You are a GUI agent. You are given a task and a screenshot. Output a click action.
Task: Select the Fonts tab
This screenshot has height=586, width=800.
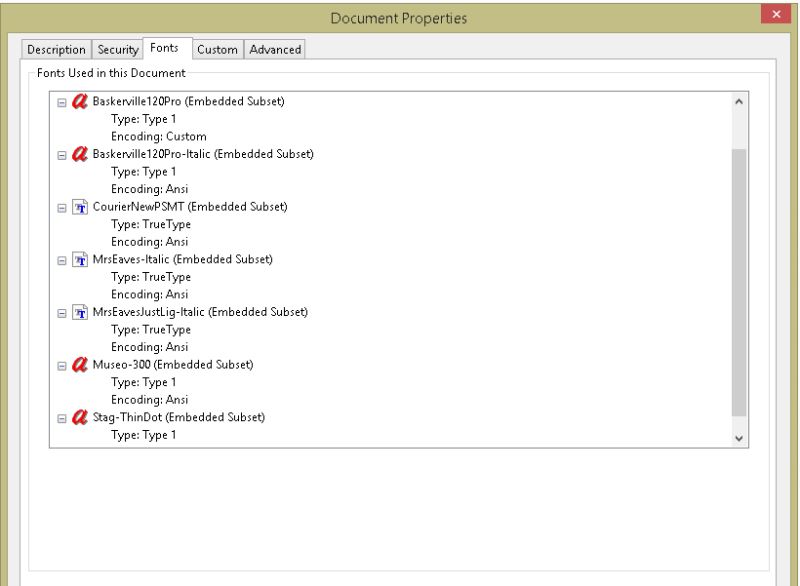click(x=167, y=48)
